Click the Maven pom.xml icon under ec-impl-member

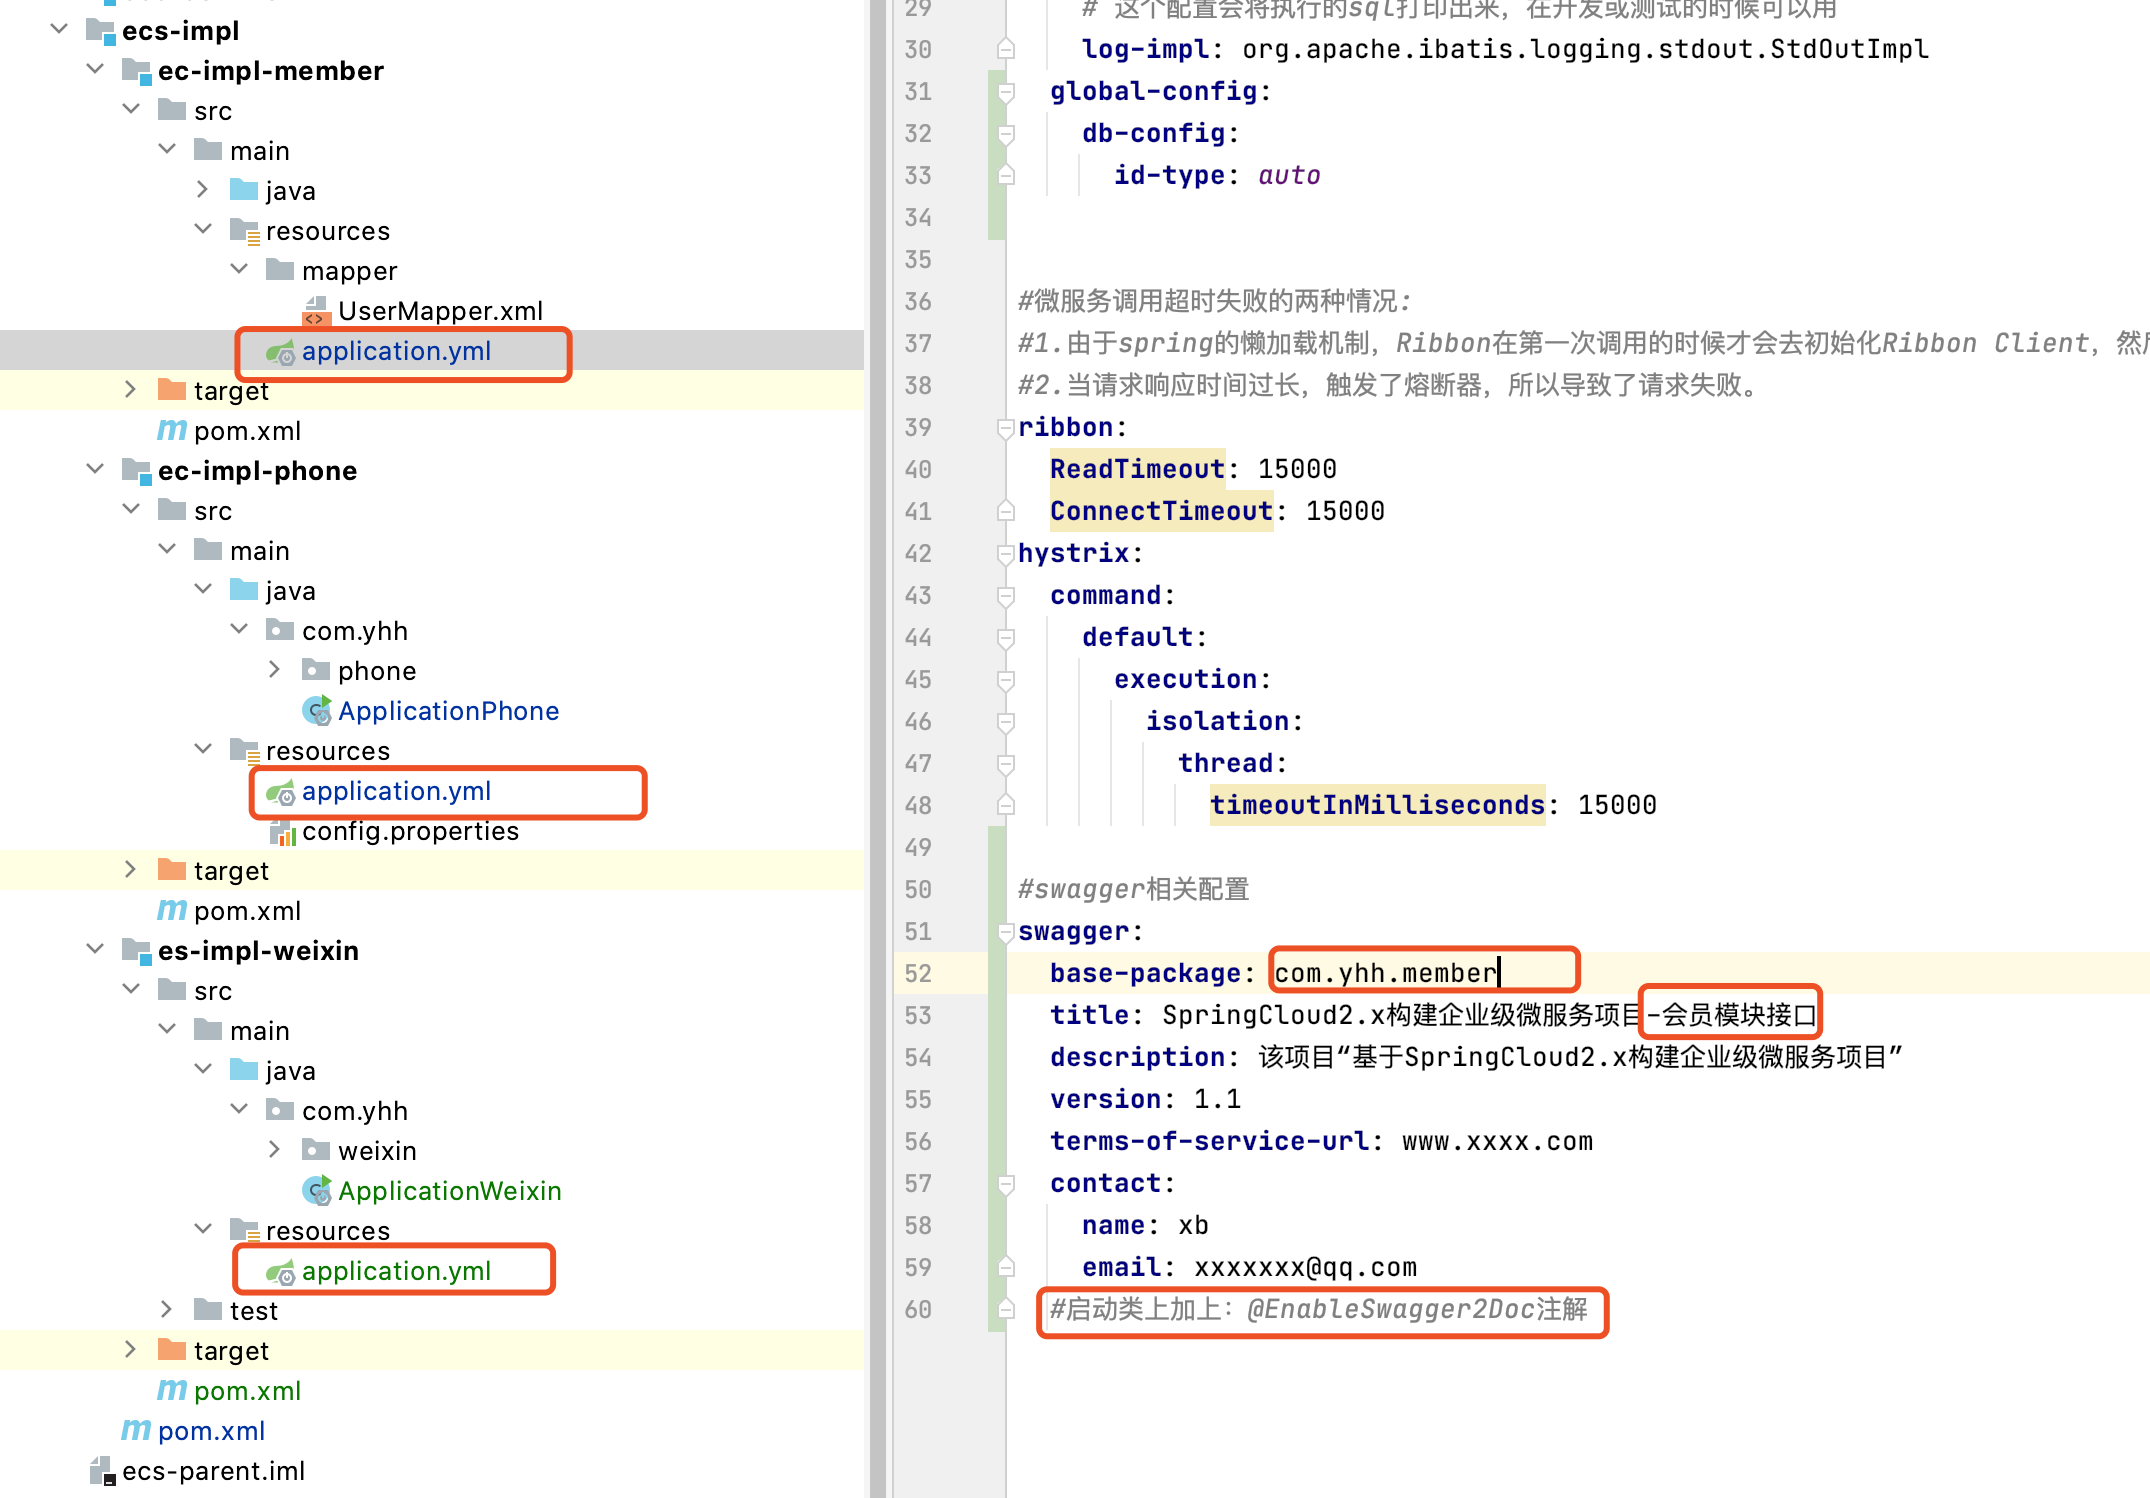tap(172, 431)
